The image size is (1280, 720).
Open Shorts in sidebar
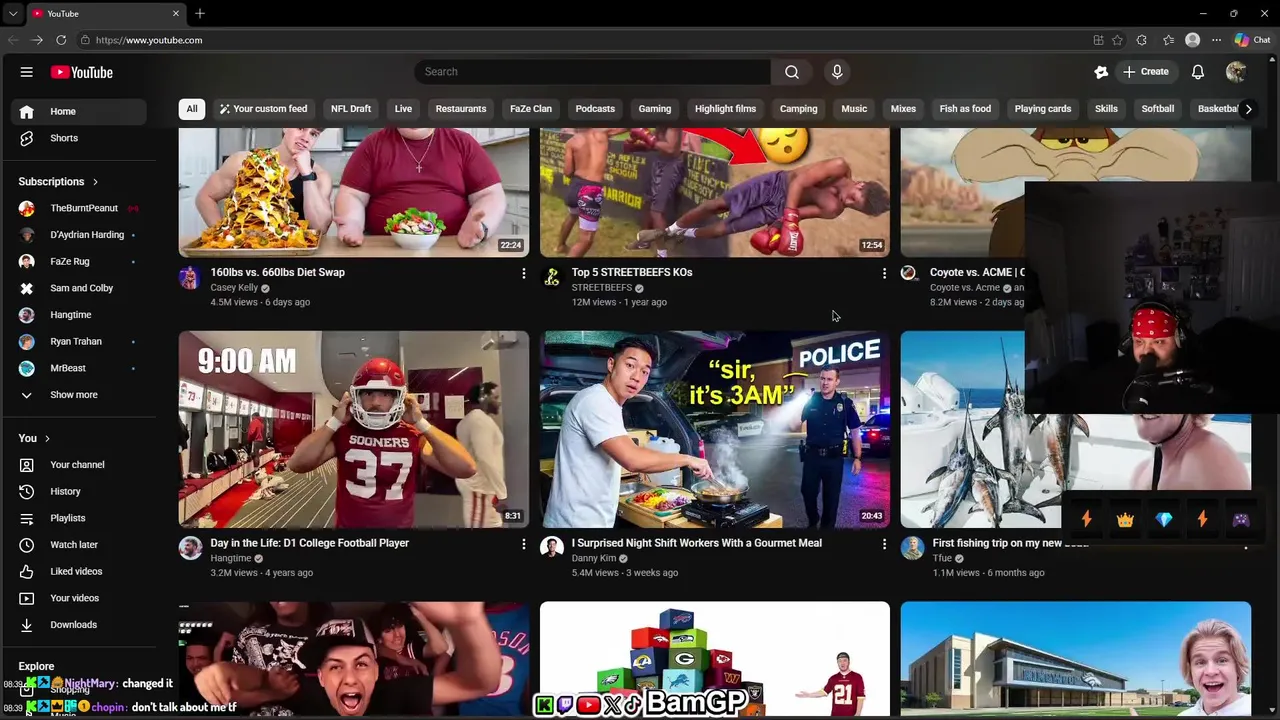[78, 138]
